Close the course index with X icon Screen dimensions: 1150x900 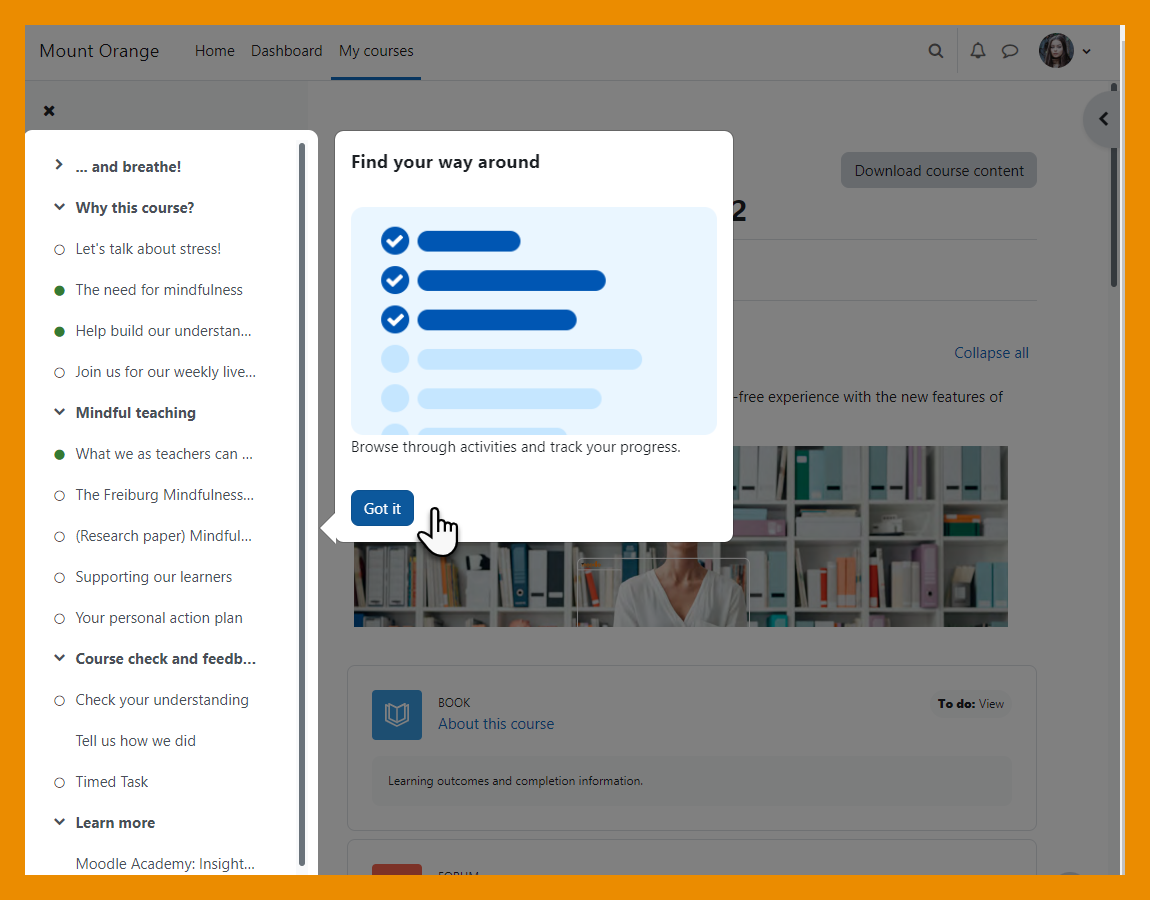49,111
